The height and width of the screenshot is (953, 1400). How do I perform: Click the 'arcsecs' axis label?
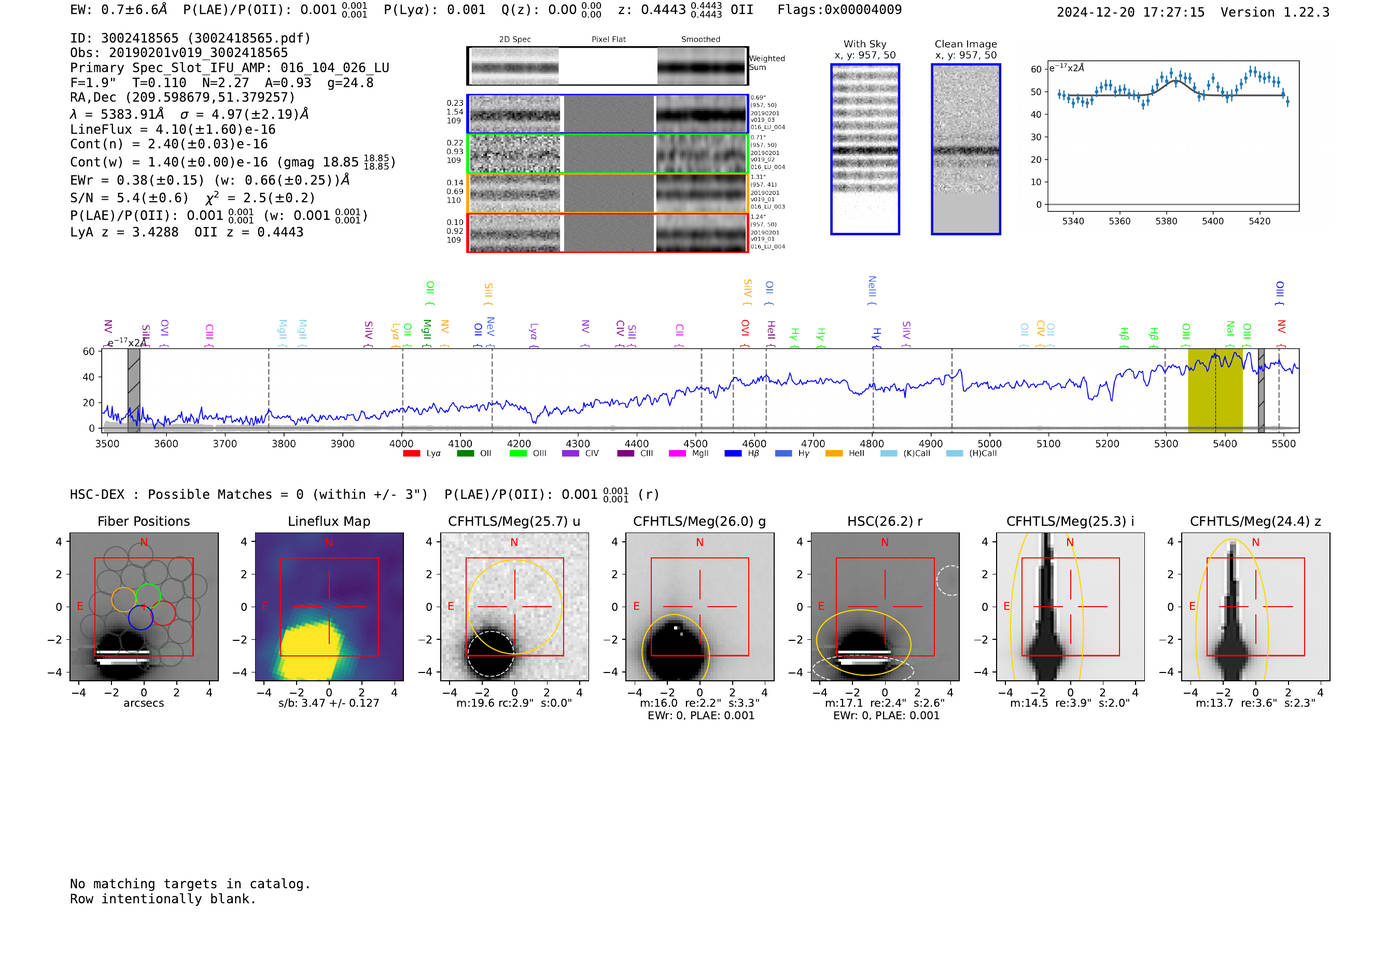pyautogui.click(x=144, y=703)
